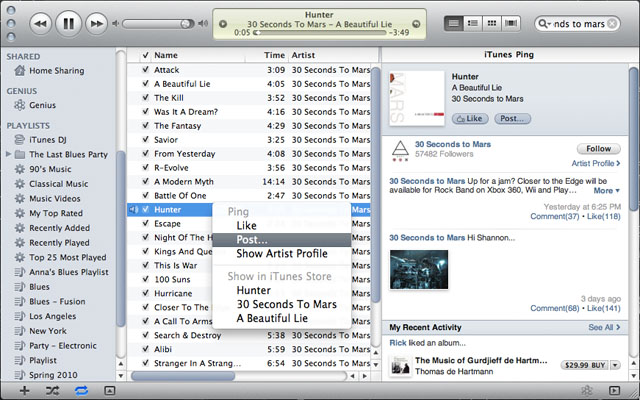
Task: Select A Beautiful Lie menu entry
Action: (282, 318)
